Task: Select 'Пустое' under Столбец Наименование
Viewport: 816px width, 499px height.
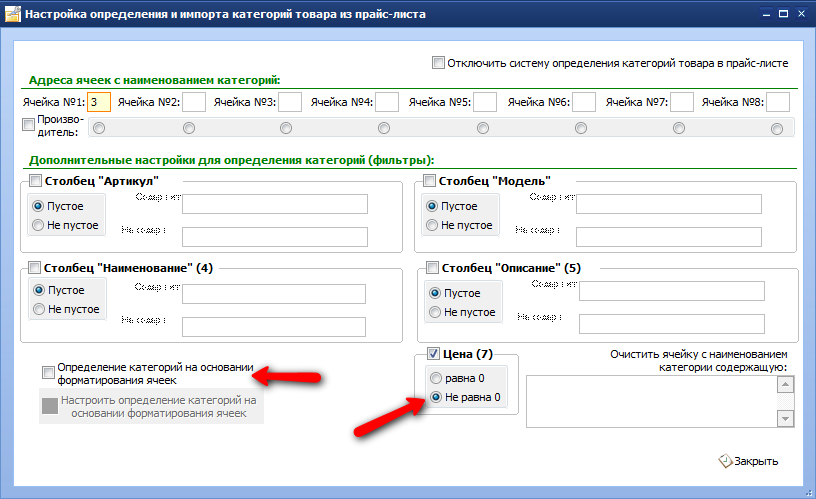Action: pyautogui.click(x=39, y=290)
